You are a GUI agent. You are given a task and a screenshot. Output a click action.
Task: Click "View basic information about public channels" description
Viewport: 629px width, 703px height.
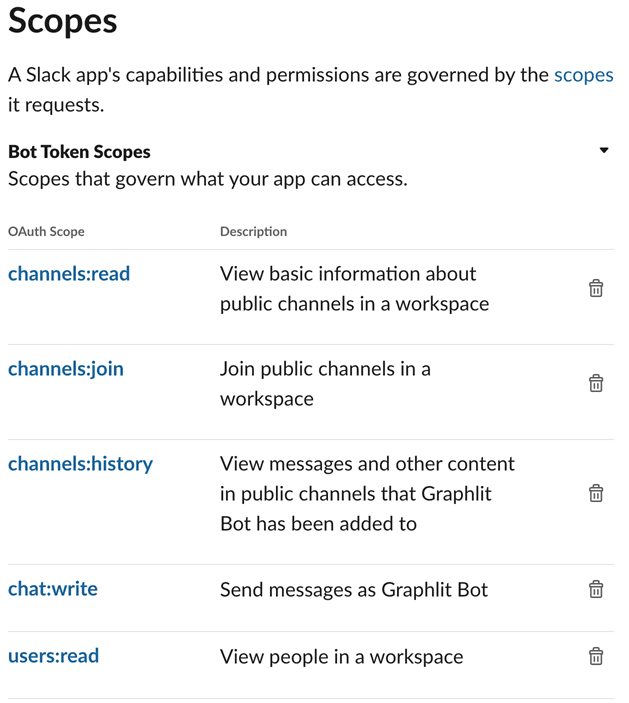click(x=354, y=288)
